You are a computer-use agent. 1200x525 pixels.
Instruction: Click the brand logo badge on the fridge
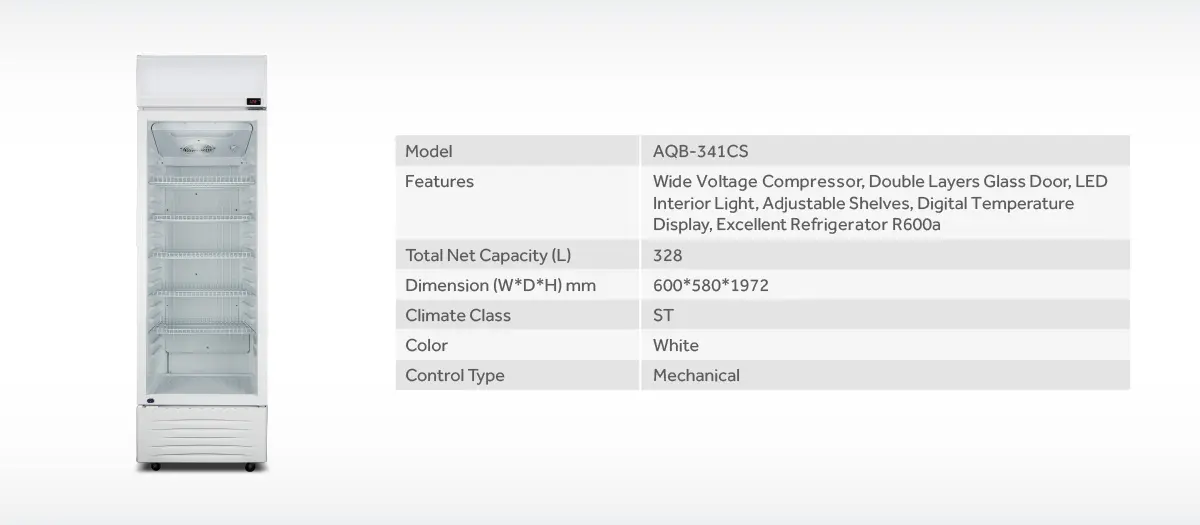tap(150, 404)
